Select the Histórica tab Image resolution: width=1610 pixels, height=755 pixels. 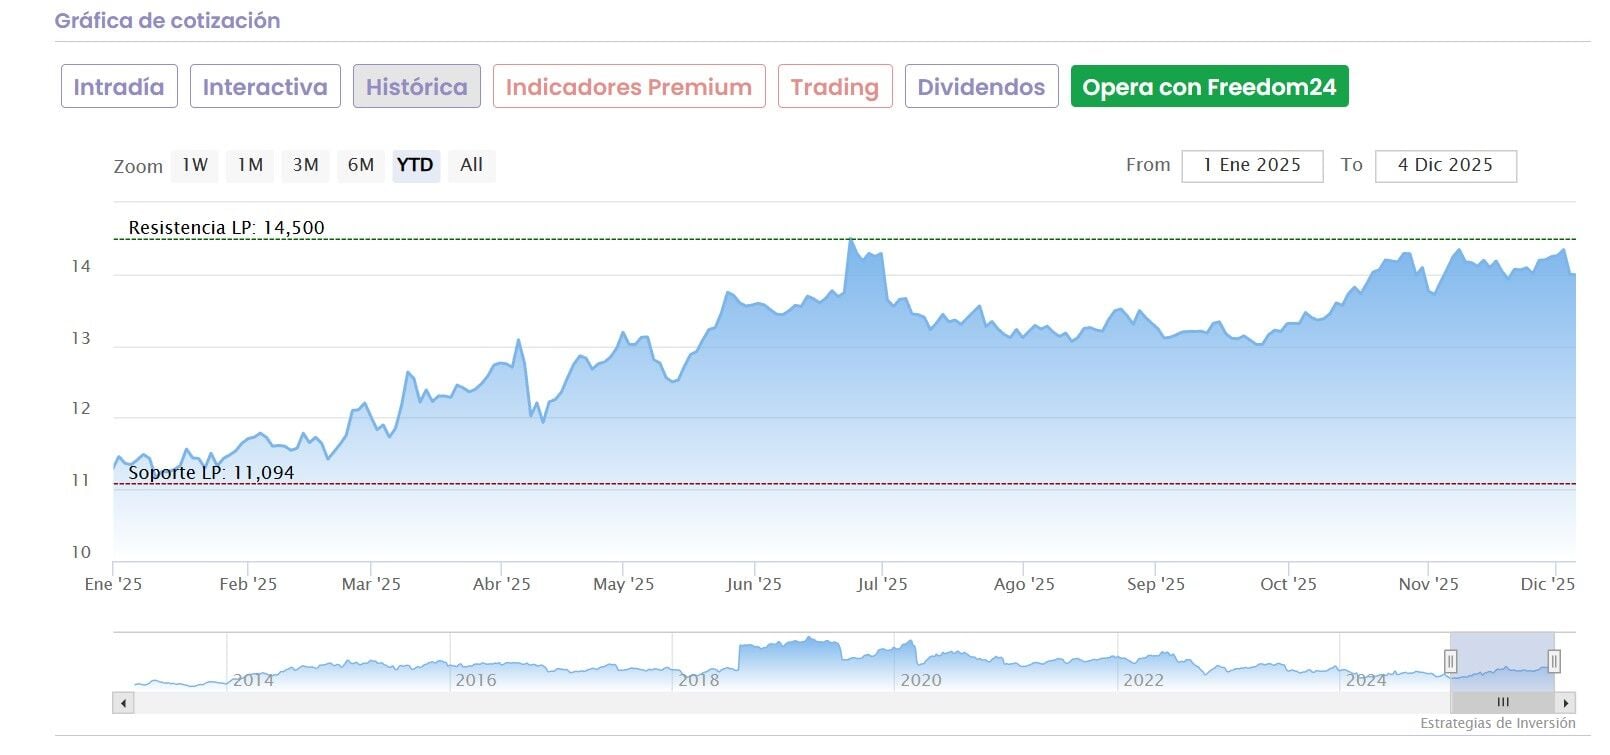pyautogui.click(x=416, y=87)
